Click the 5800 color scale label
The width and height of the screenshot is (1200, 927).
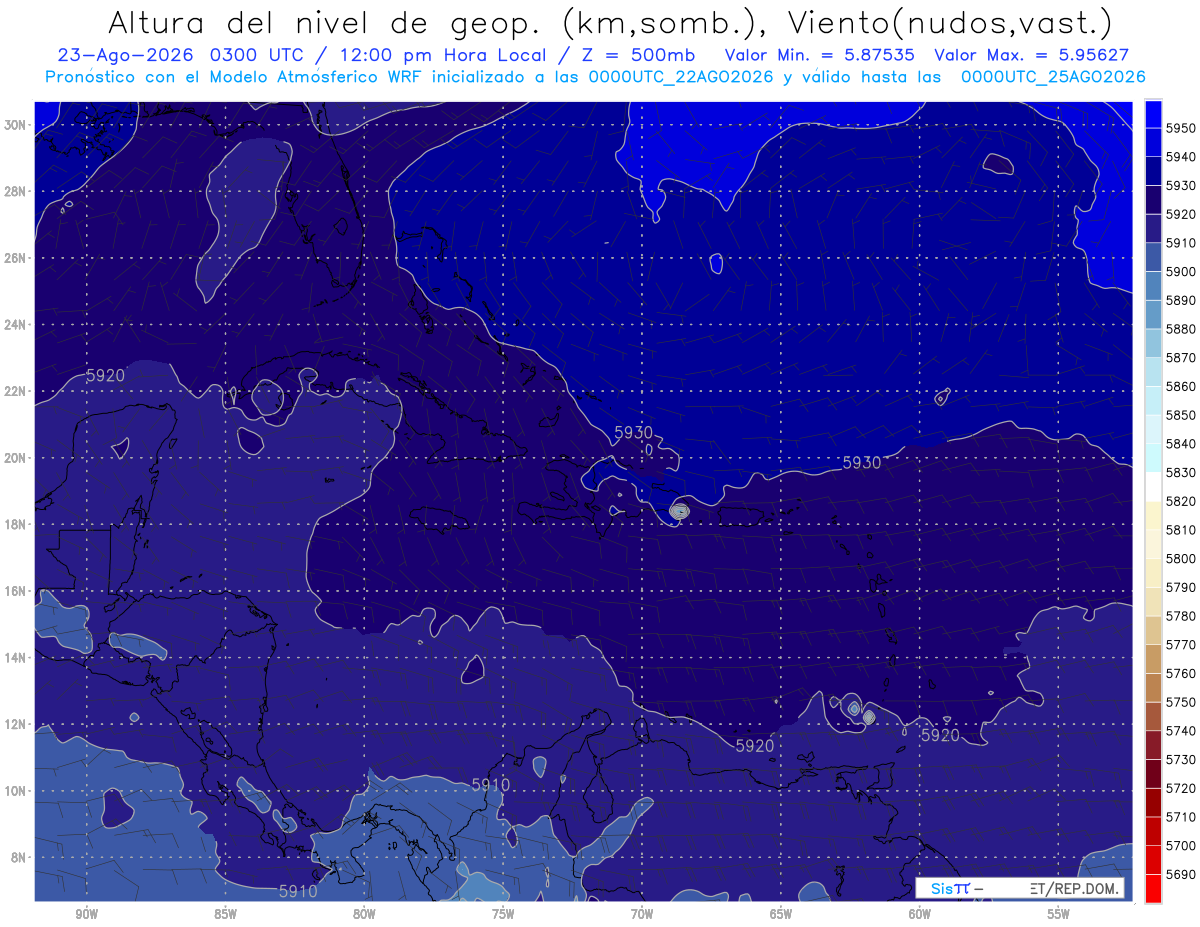click(1181, 559)
